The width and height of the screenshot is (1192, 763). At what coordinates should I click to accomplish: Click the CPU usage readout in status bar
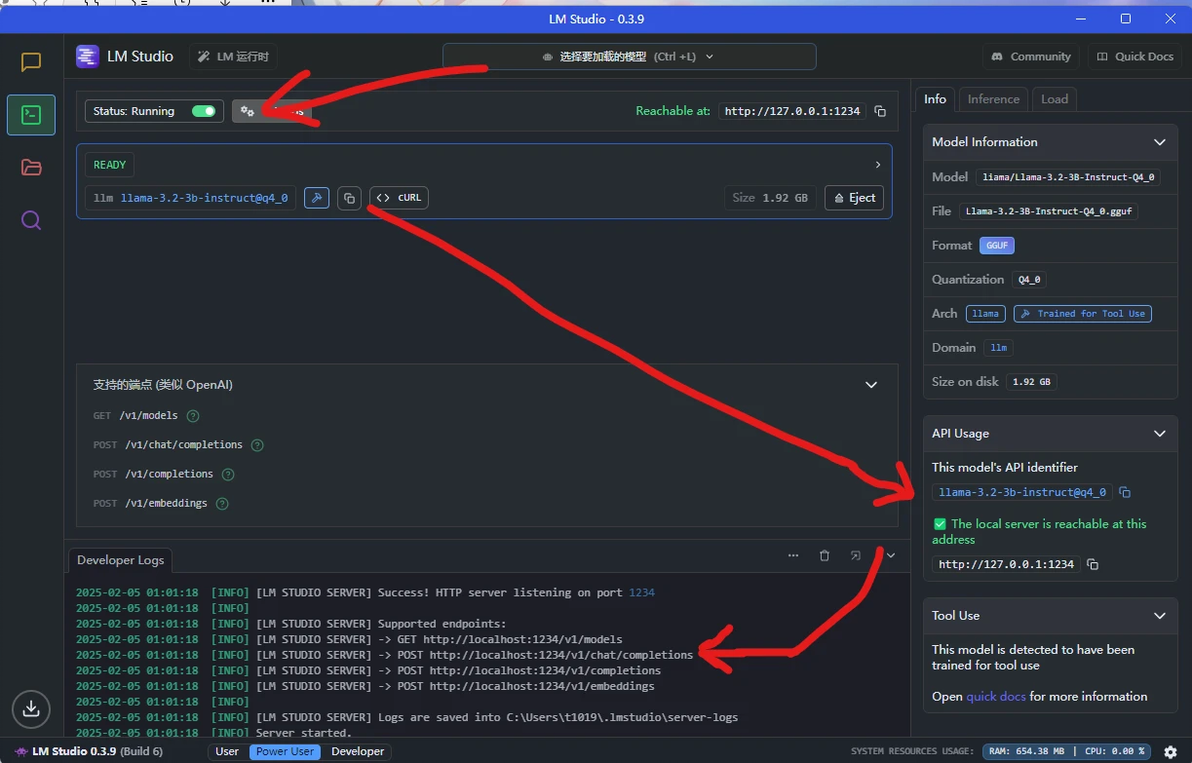click(x=1114, y=752)
